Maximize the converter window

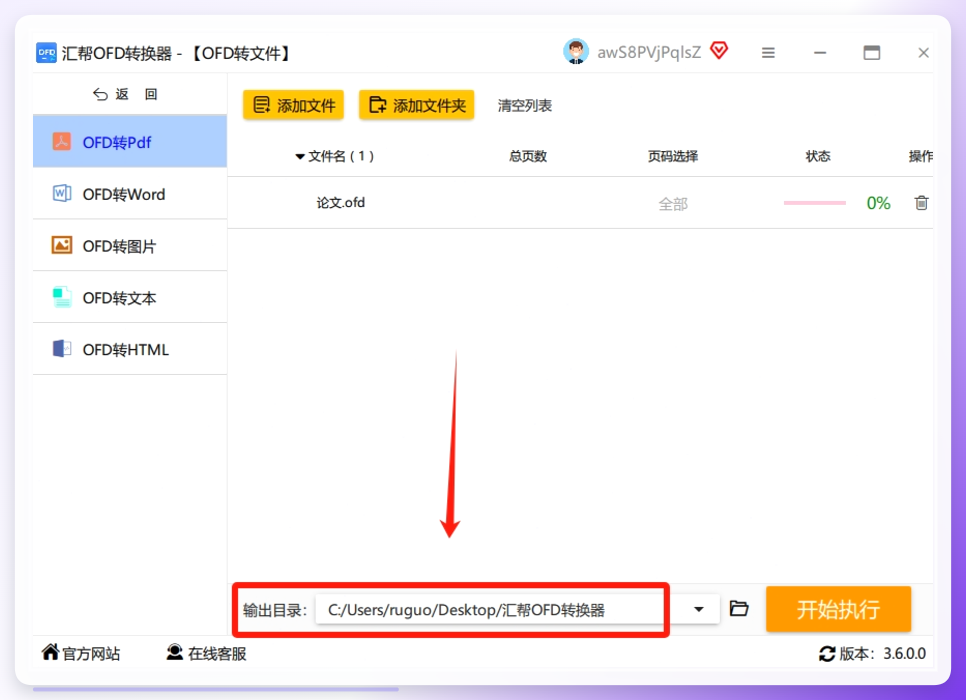[872, 53]
